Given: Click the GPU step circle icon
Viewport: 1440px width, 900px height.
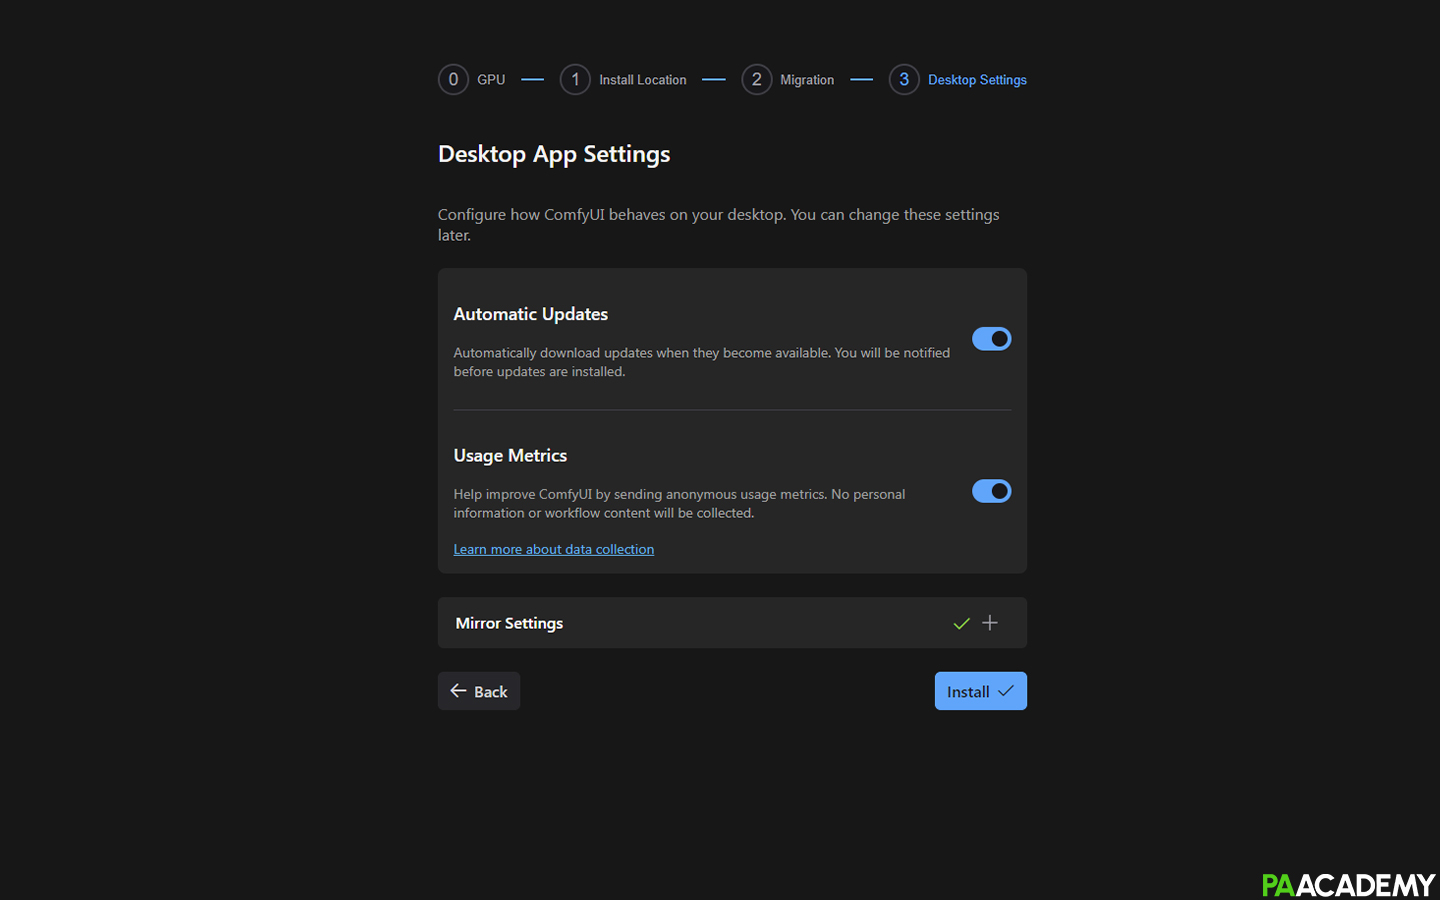Looking at the screenshot, I should pyautogui.click(x=453, y=79).
